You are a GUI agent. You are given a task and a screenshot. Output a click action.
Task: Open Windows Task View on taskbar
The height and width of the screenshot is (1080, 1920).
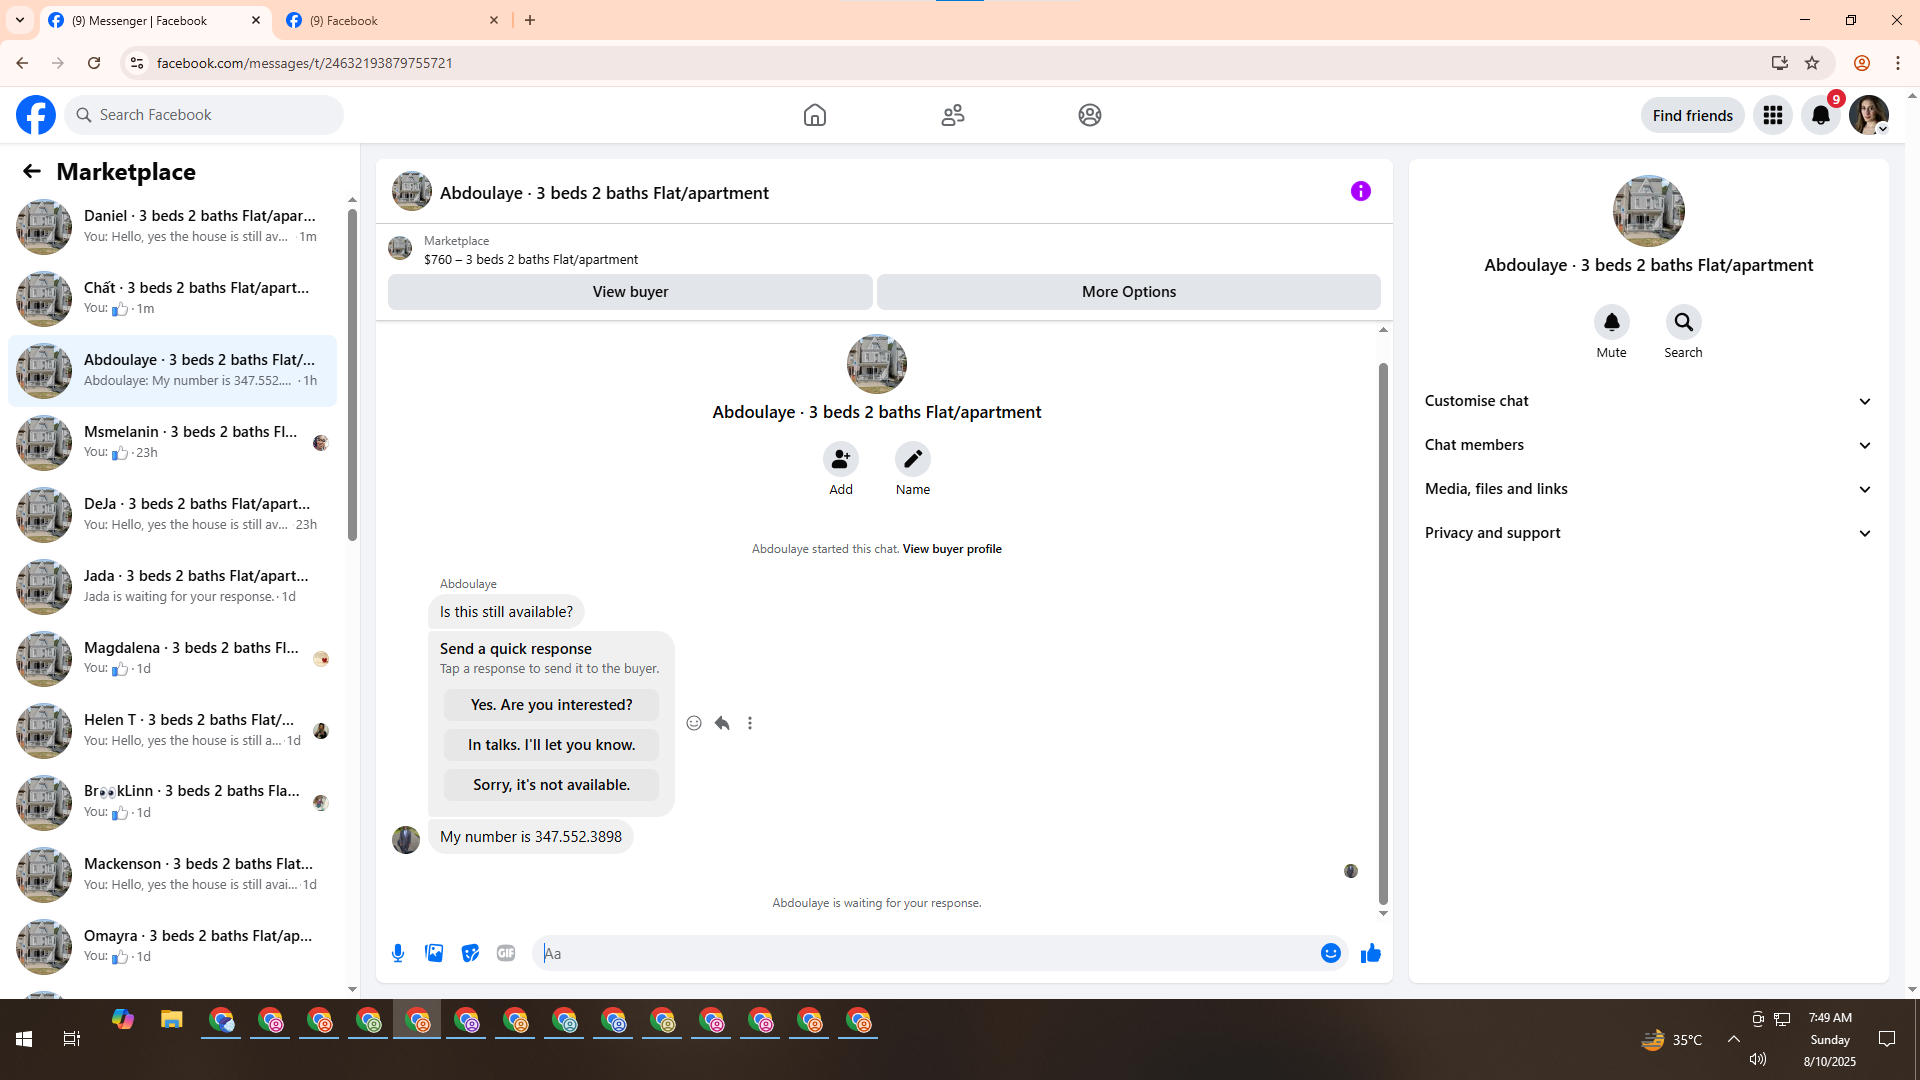click(71, 1039)
